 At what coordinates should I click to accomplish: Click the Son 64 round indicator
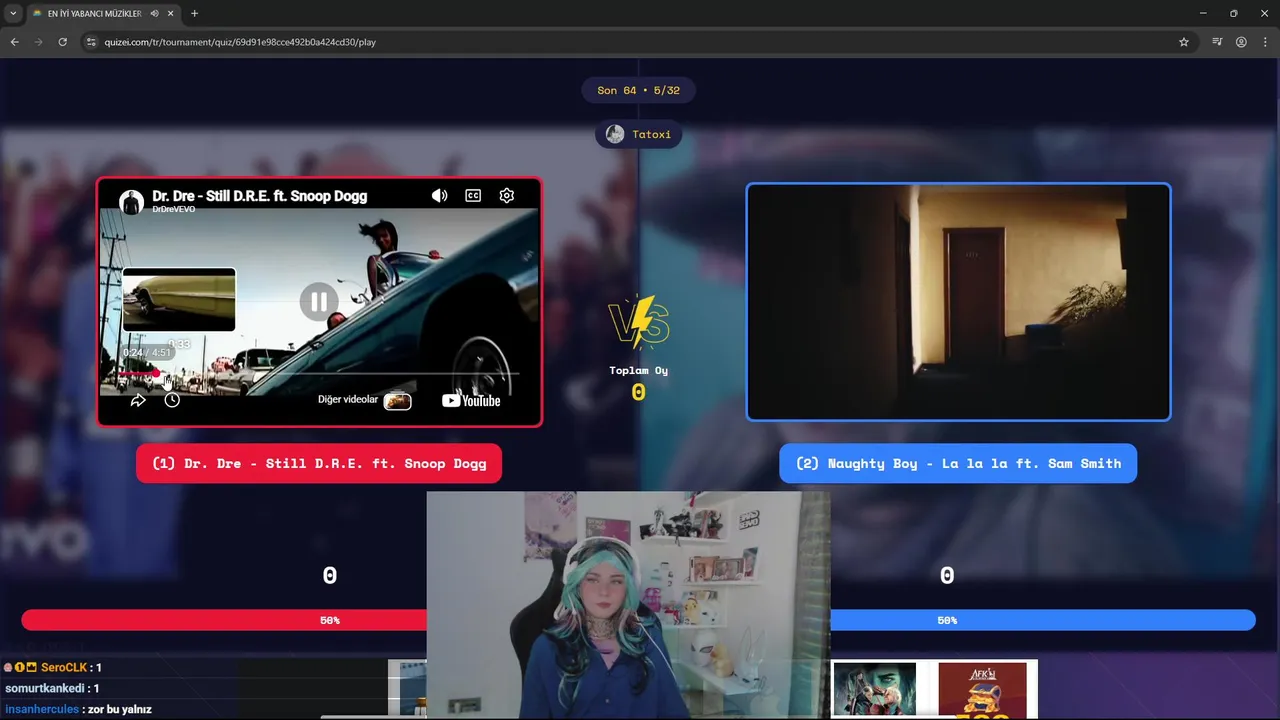(638, 90)
